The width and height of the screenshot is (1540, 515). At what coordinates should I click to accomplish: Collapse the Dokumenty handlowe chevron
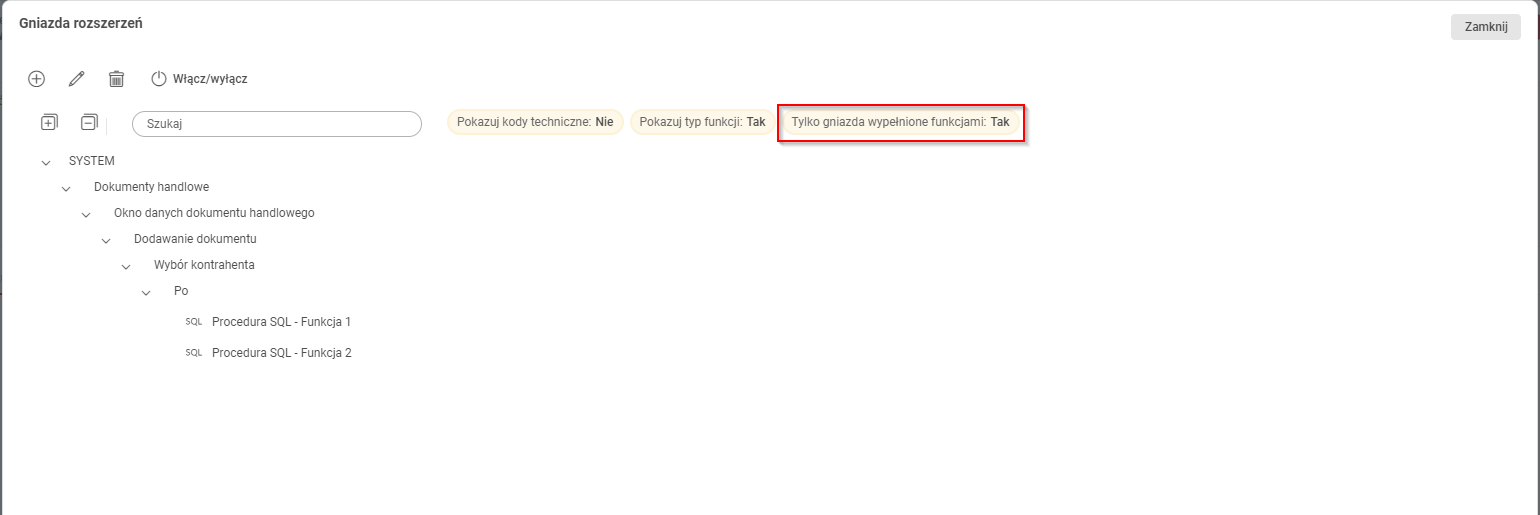66,187
